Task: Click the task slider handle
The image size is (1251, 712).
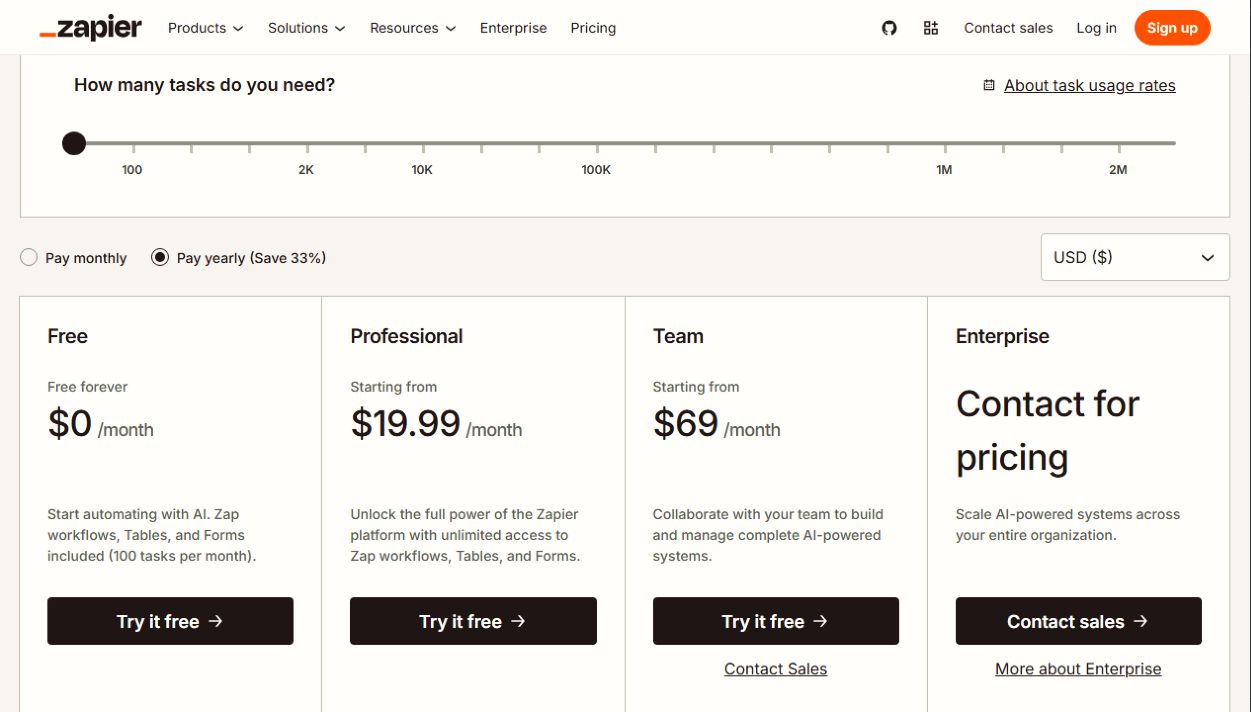Action: point(74,143)
